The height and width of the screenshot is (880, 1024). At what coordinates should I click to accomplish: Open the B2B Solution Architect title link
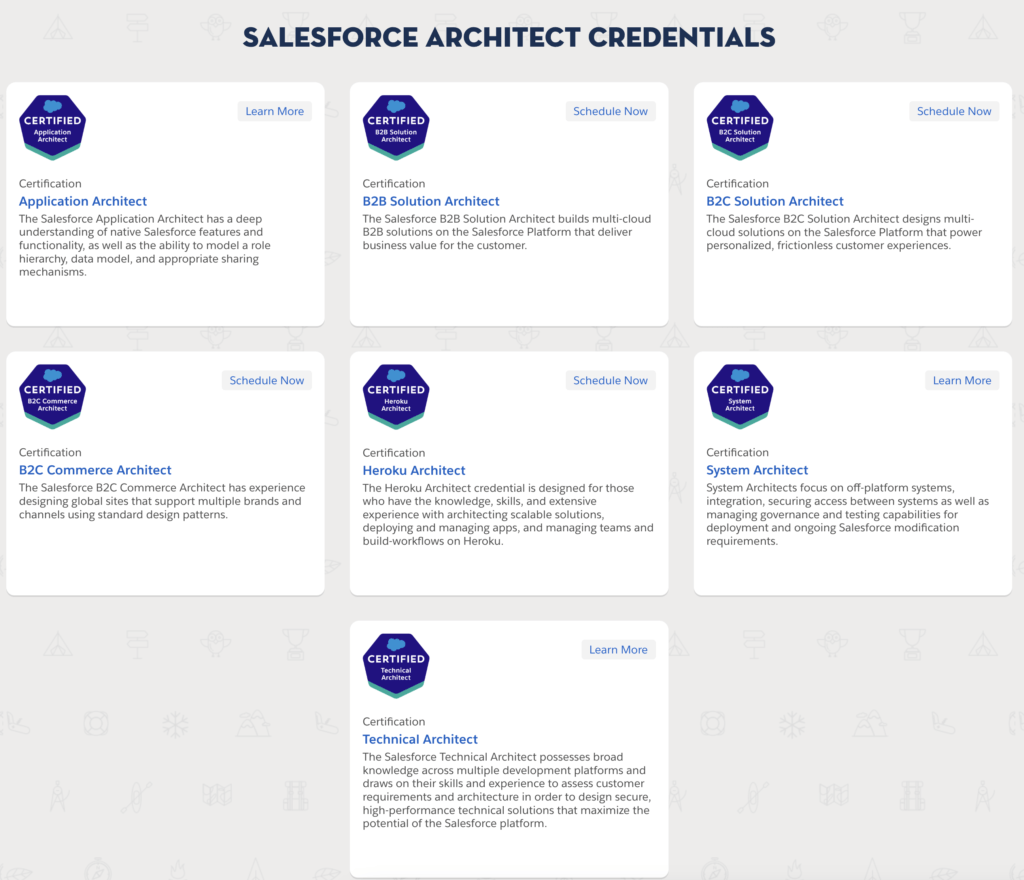[431, 201]
